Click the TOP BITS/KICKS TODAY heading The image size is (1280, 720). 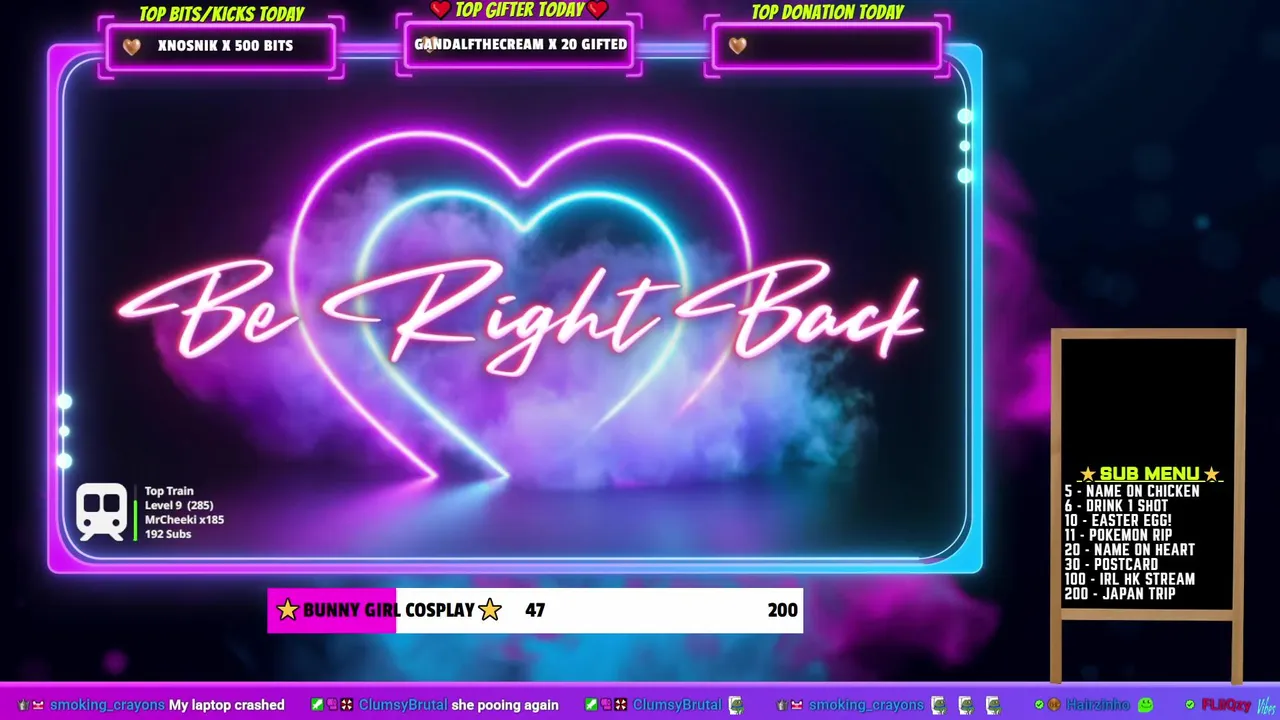pos(221,14)
